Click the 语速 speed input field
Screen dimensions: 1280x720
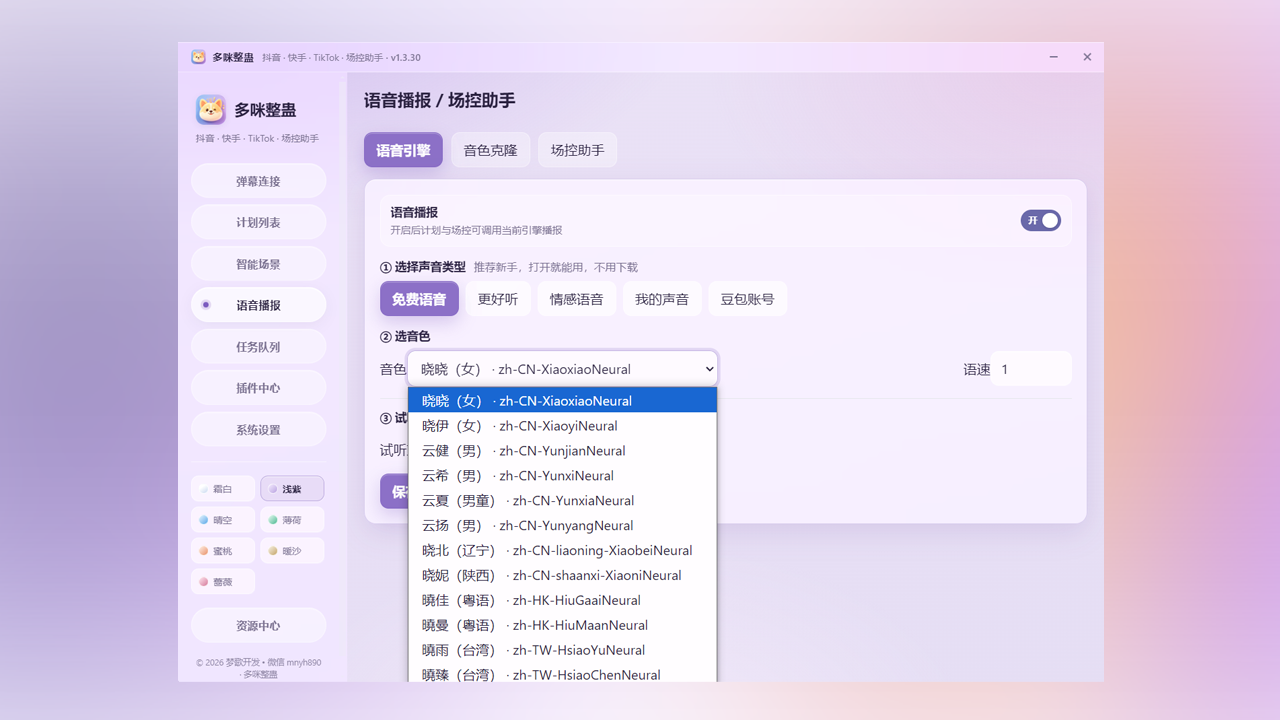(x=1031, y=369)
